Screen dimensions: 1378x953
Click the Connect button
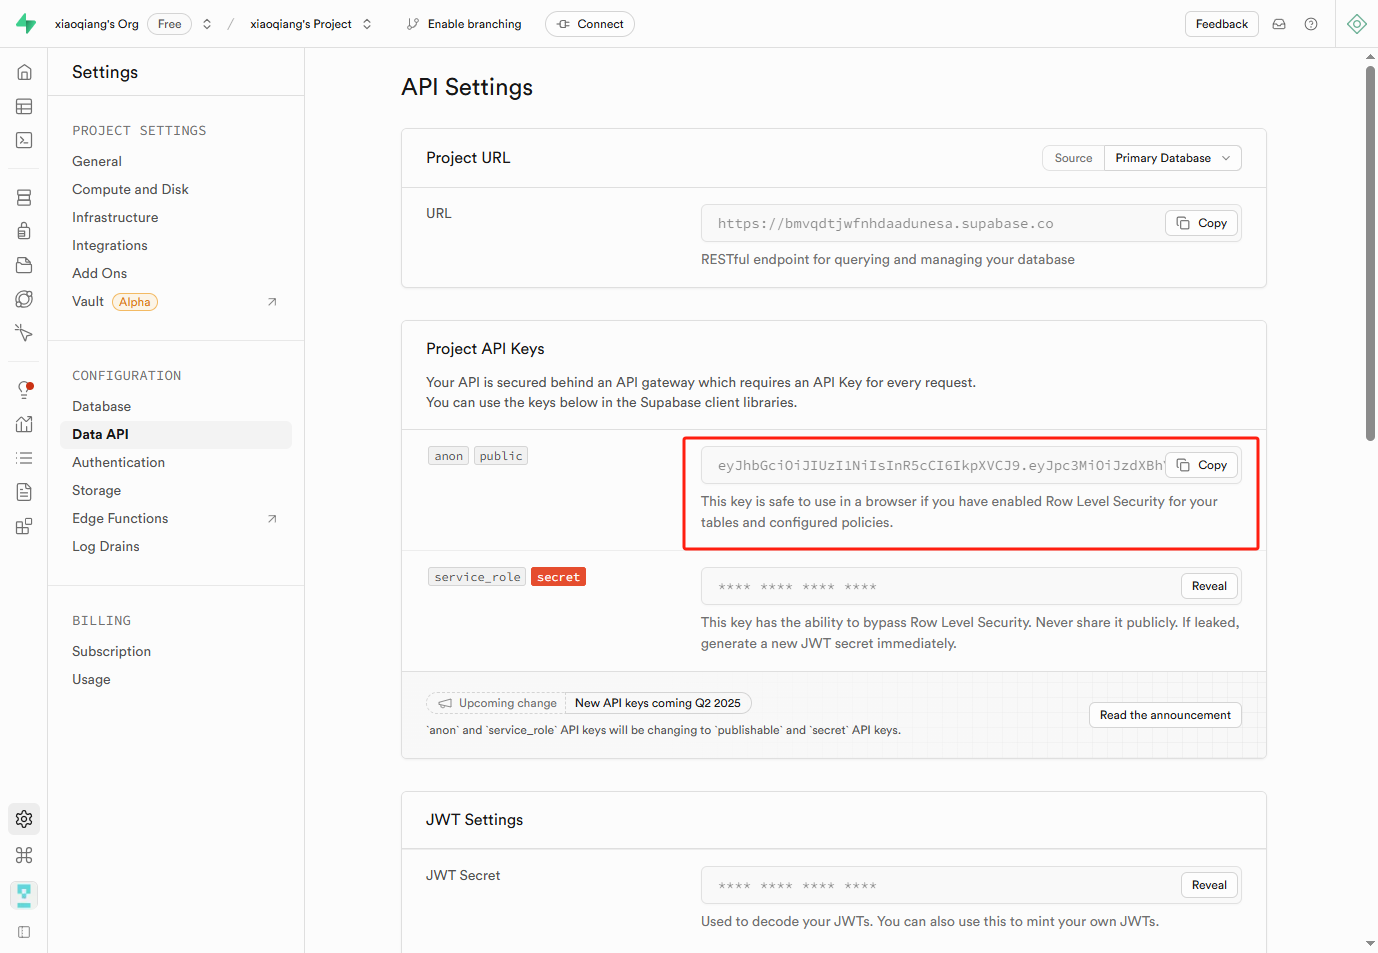pos(590,24)
